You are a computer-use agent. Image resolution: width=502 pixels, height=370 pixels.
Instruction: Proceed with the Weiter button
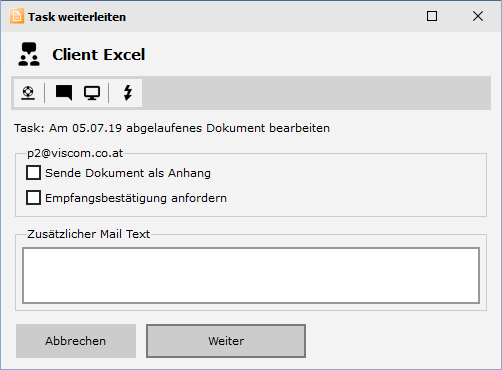[226, 341]
